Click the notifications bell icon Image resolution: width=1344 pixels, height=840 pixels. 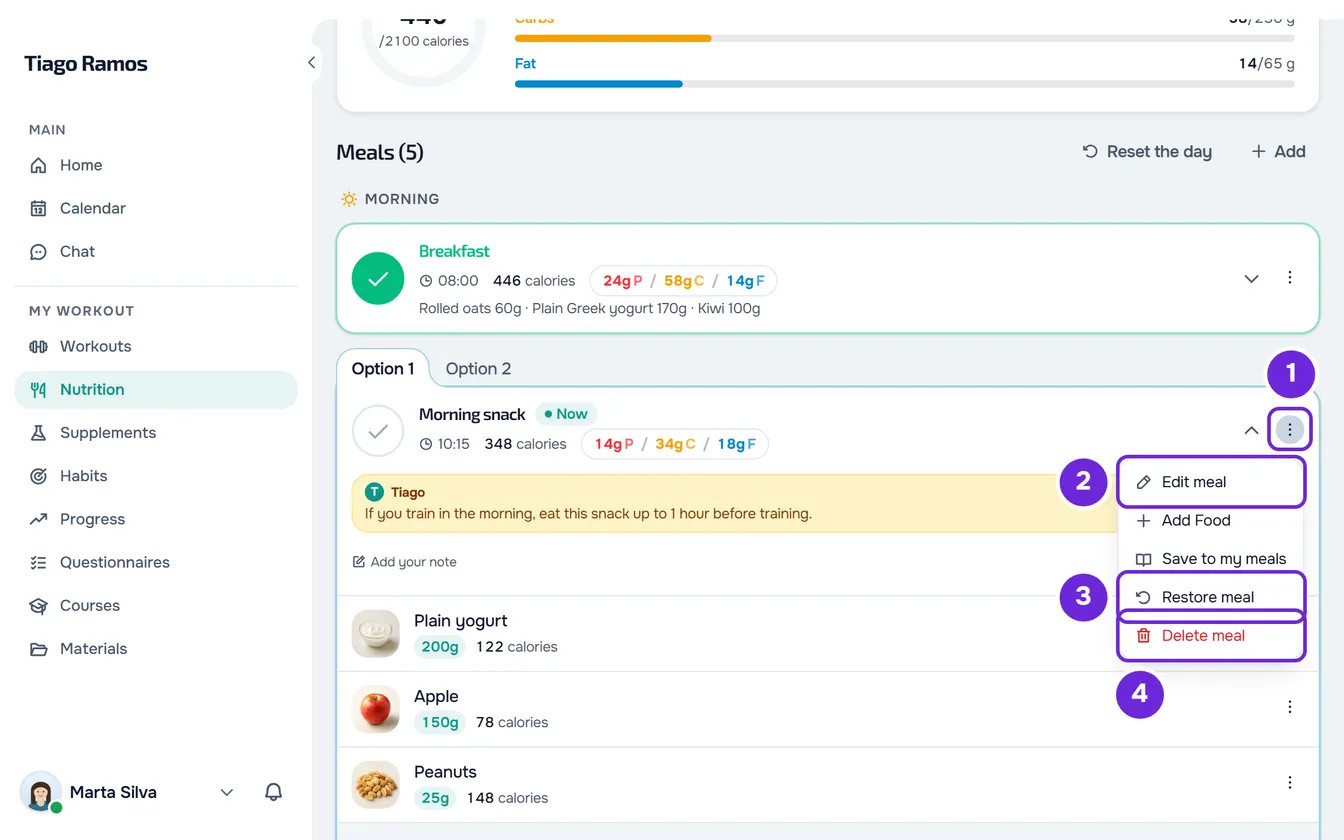(273, 792)
